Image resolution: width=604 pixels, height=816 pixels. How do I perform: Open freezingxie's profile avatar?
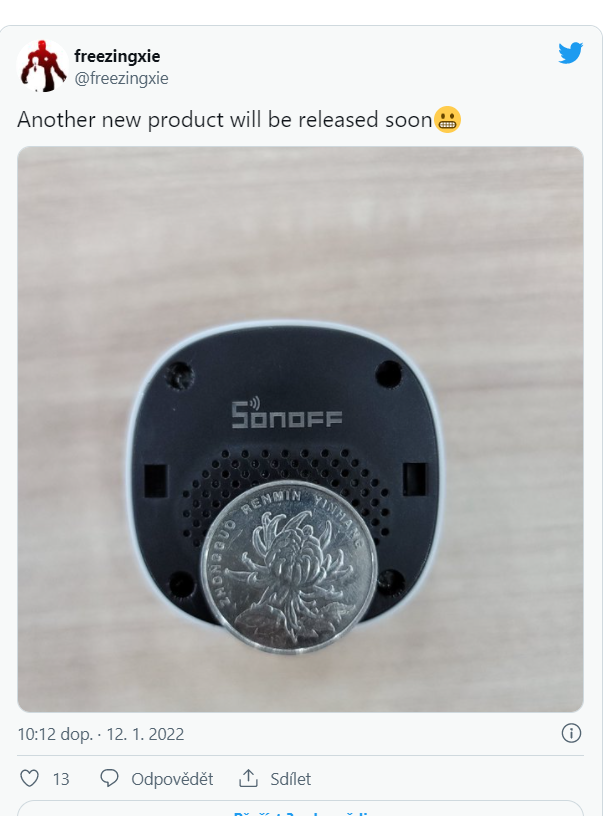coord(43,66)
